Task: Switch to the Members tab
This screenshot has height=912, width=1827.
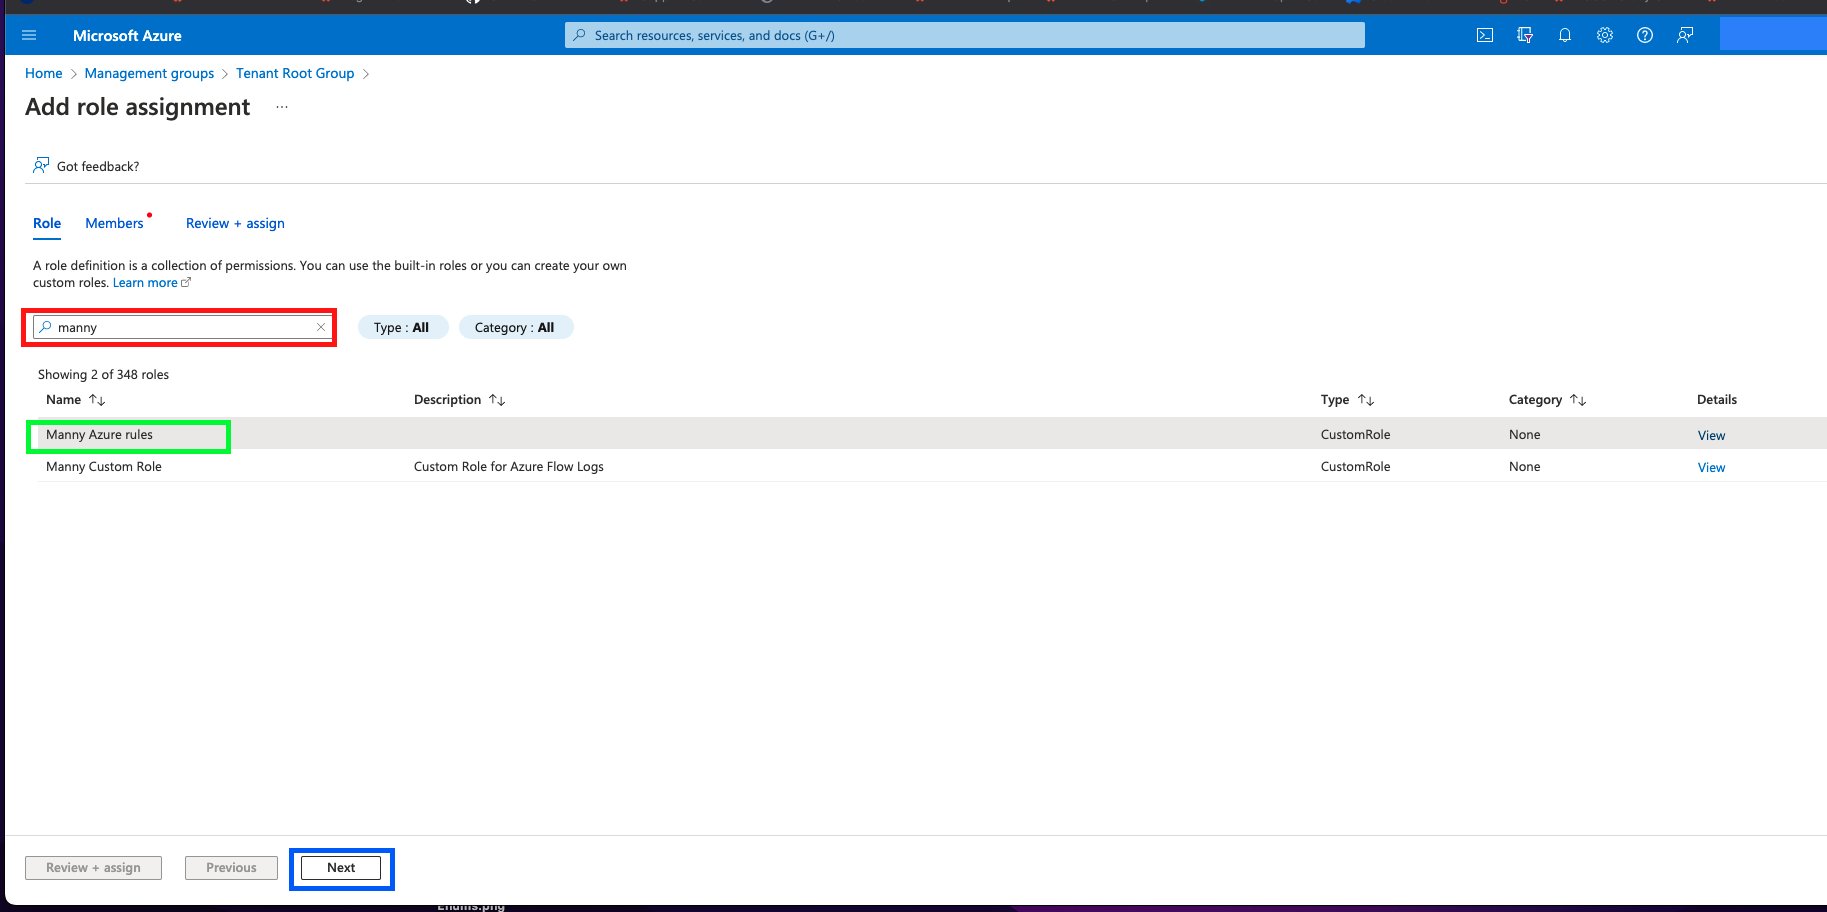Action: [113, 223]
